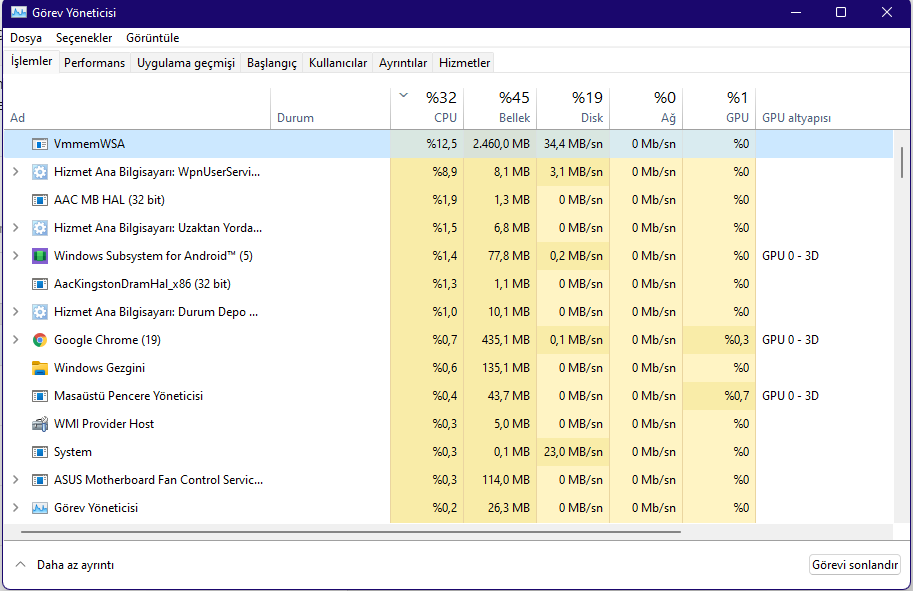Click the 34,4 MB/sn disk value
Image resolution: width=913 pixels, height=591 pixels.
click(x=574, y=144)
